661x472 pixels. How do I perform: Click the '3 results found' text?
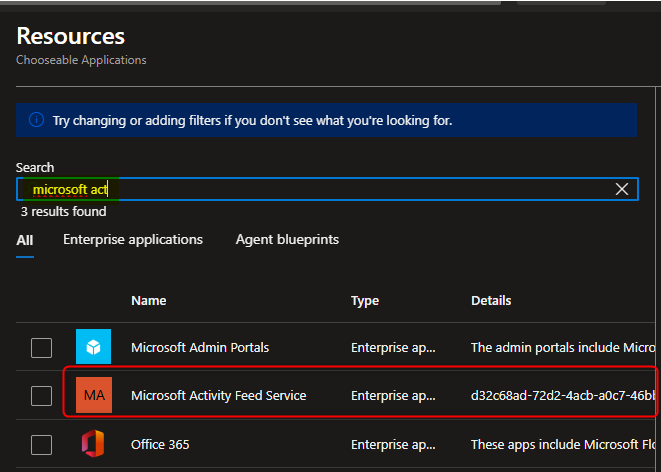point(64,211)
